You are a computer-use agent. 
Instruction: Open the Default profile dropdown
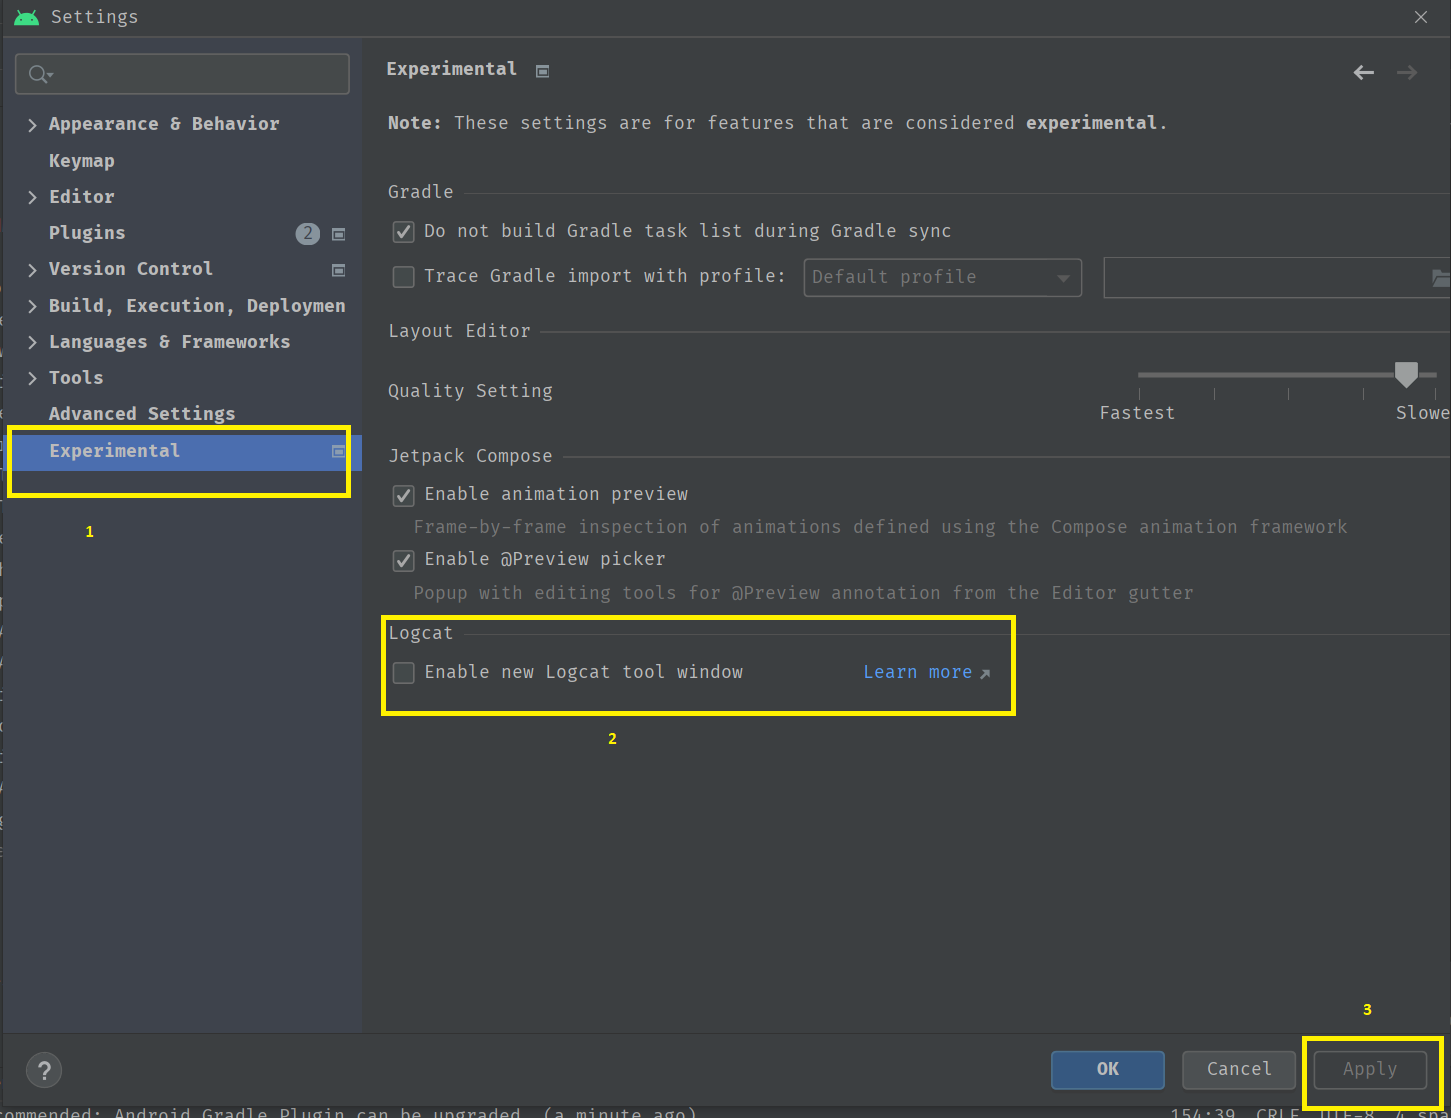pos(942,277)
